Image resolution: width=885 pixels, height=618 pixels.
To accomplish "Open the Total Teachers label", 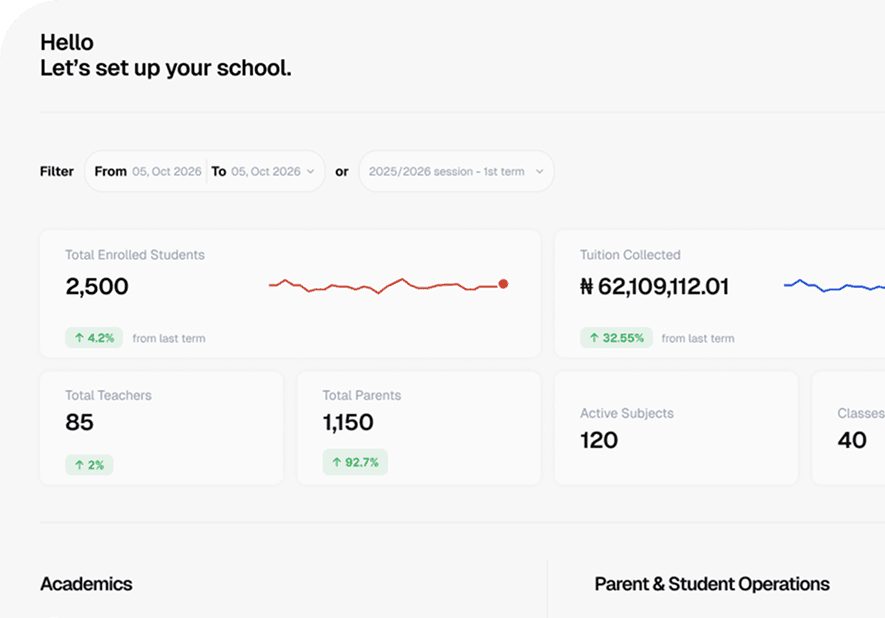I will coord(108,396).
